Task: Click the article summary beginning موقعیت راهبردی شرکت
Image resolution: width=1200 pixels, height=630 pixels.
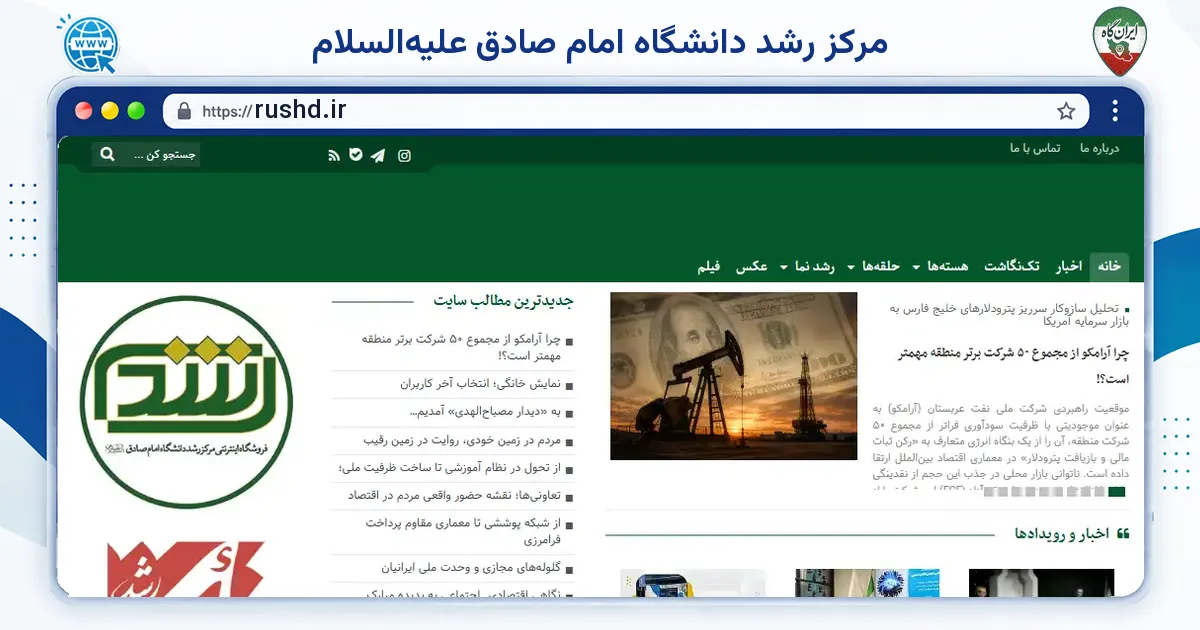Action: click(x=1001, y=447)
